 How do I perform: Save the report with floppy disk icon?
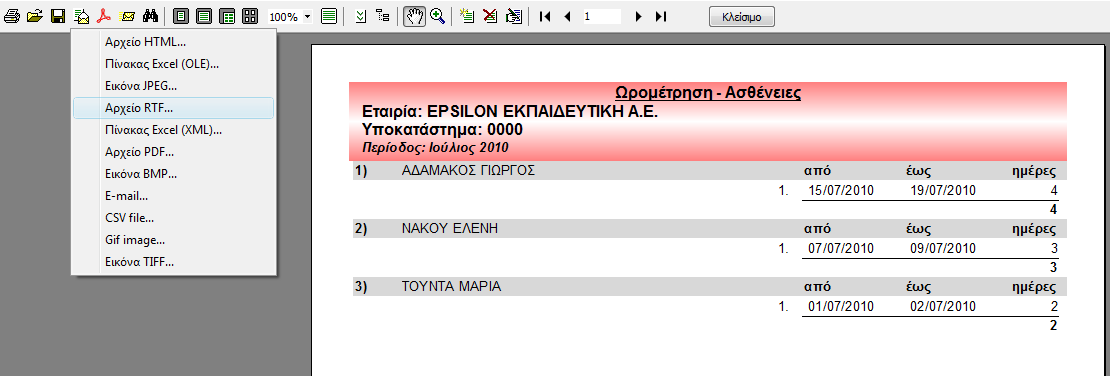coord(59,16)
